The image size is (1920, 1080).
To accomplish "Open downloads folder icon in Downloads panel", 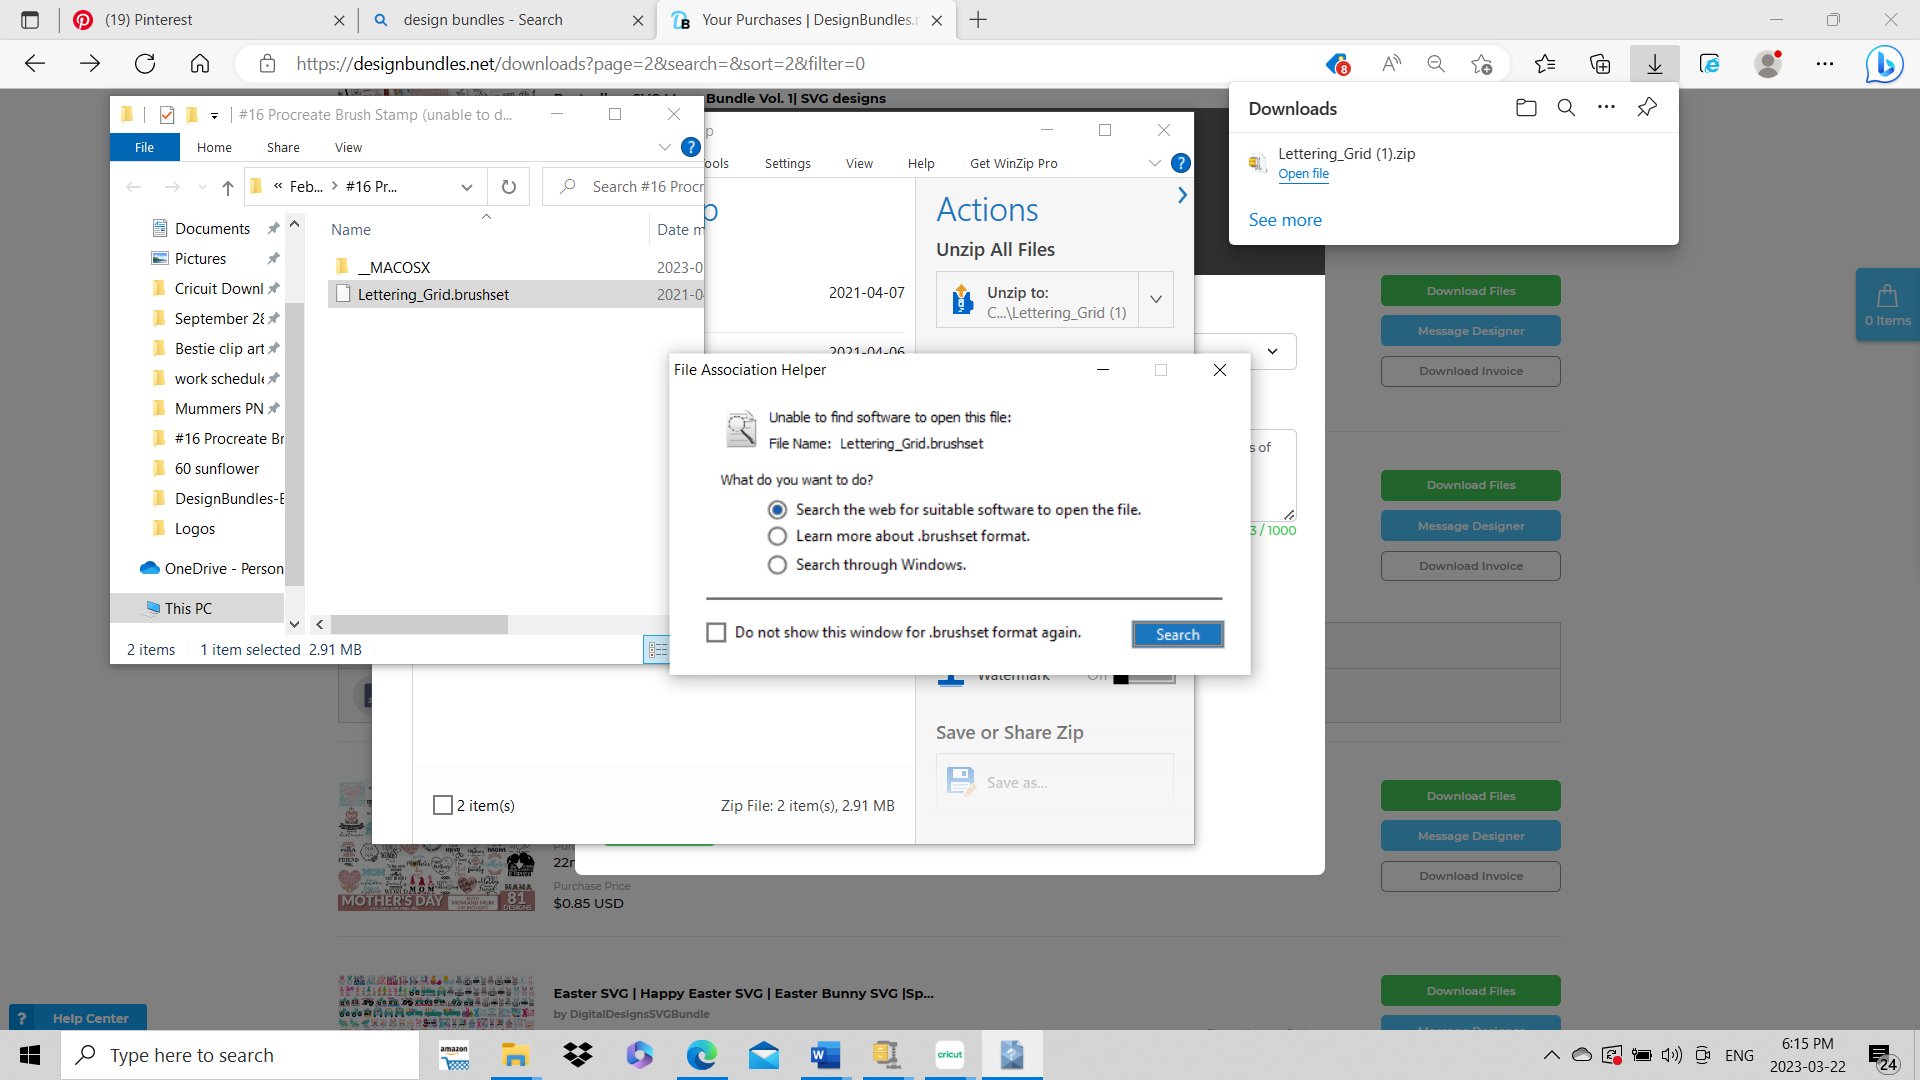I will [1526, 108].
